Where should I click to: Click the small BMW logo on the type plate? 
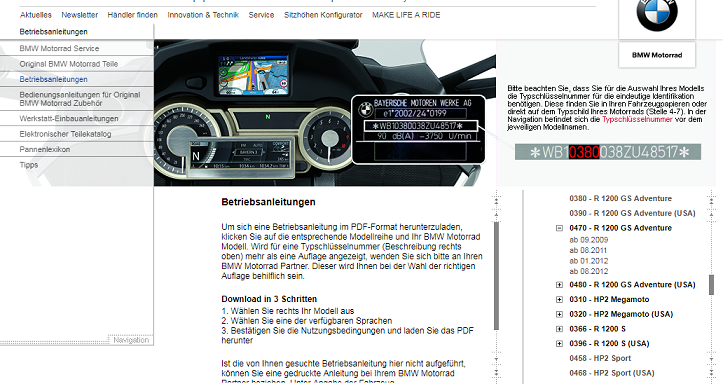point(365,109)
